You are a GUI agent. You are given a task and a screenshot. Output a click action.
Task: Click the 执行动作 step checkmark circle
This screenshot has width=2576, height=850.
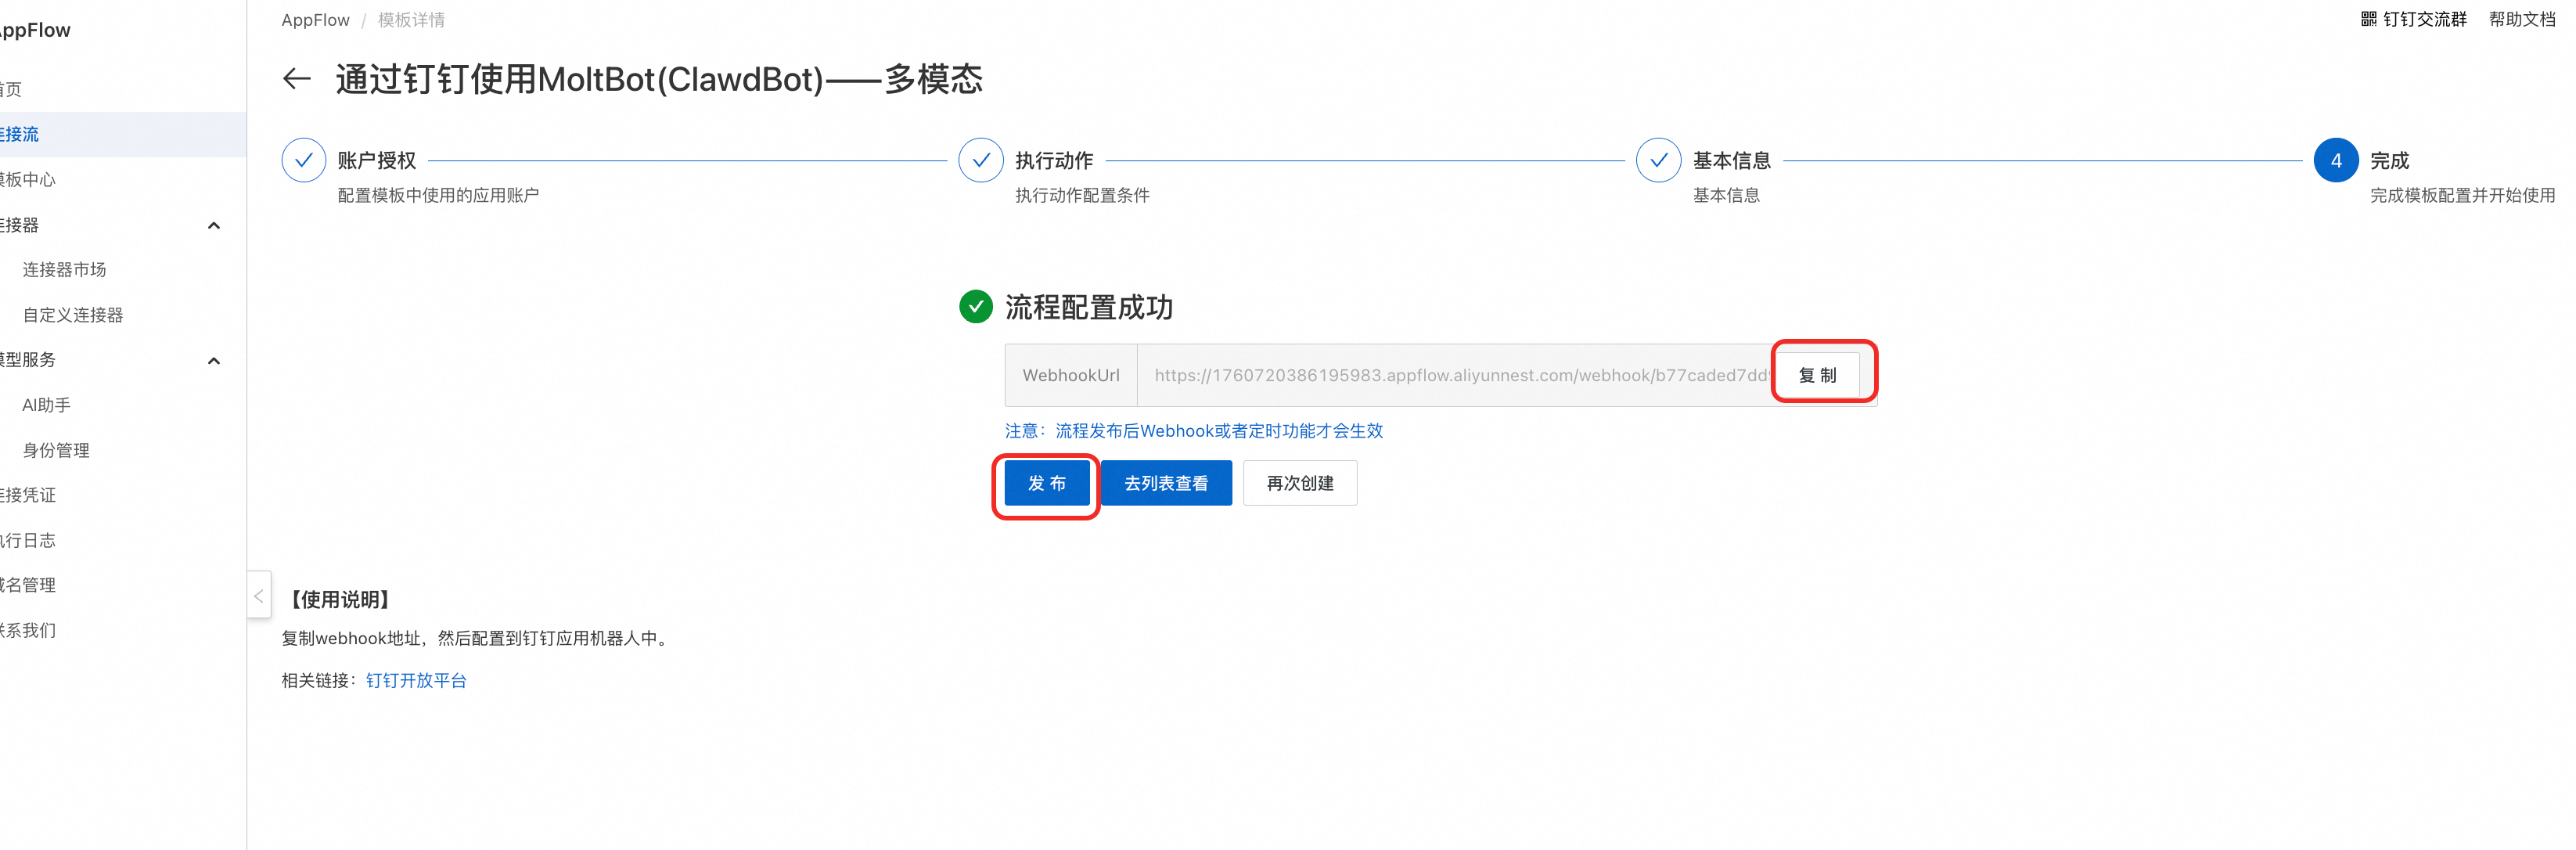click(x=981, y=160)
